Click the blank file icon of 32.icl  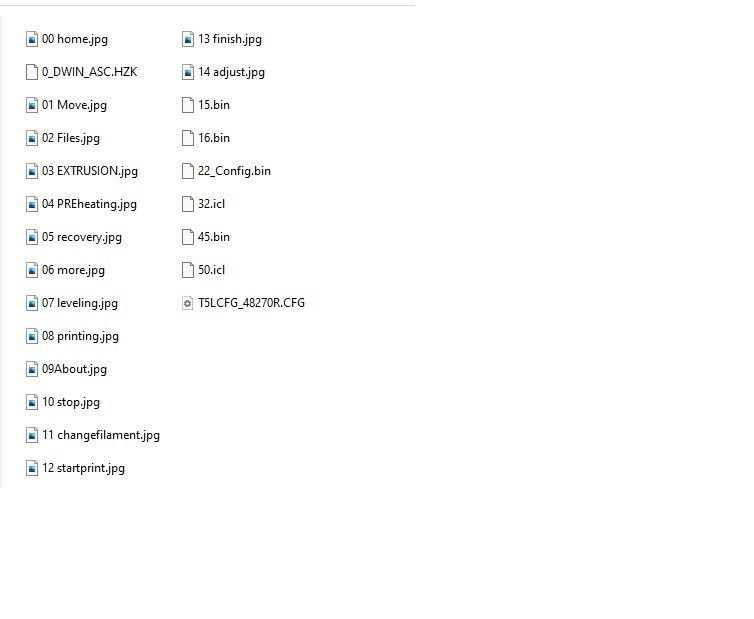(188, 204)
